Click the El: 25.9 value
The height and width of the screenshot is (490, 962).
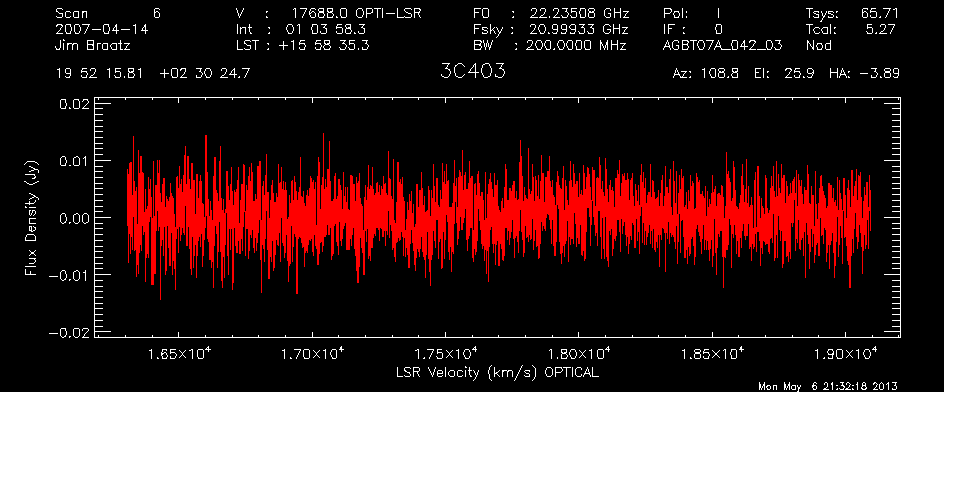[x=784, y=74]
